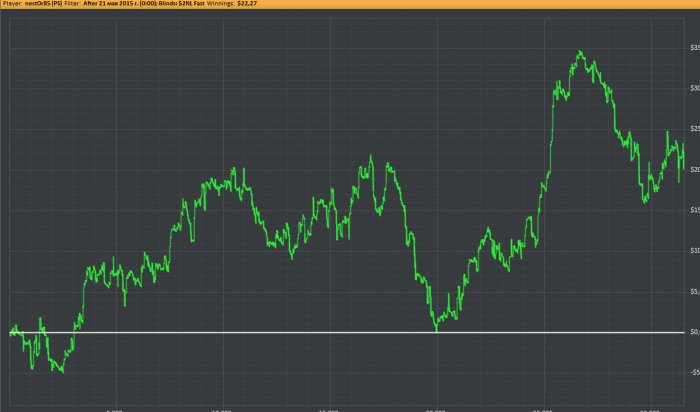700x412 pixels.
Task: Click the Player: label in header
Action: pyautogui.click(x=12, y=4)
